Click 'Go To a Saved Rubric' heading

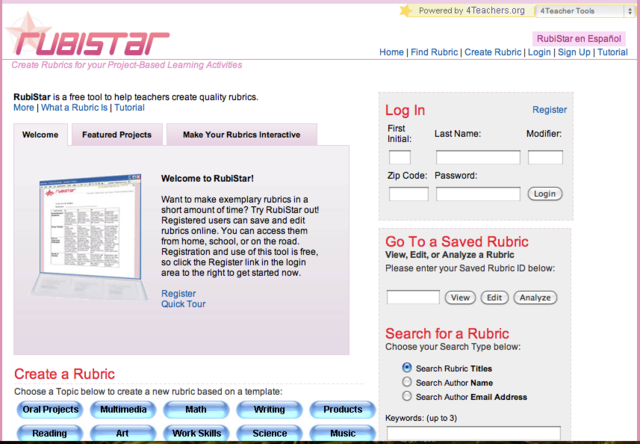[457, 242]
